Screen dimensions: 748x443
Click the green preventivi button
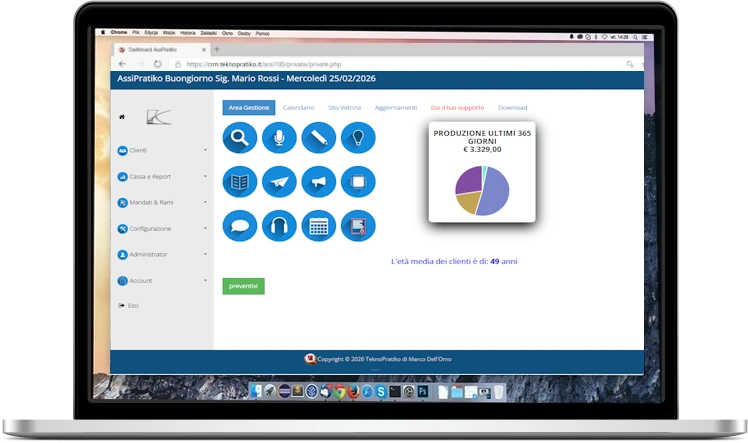243,286
